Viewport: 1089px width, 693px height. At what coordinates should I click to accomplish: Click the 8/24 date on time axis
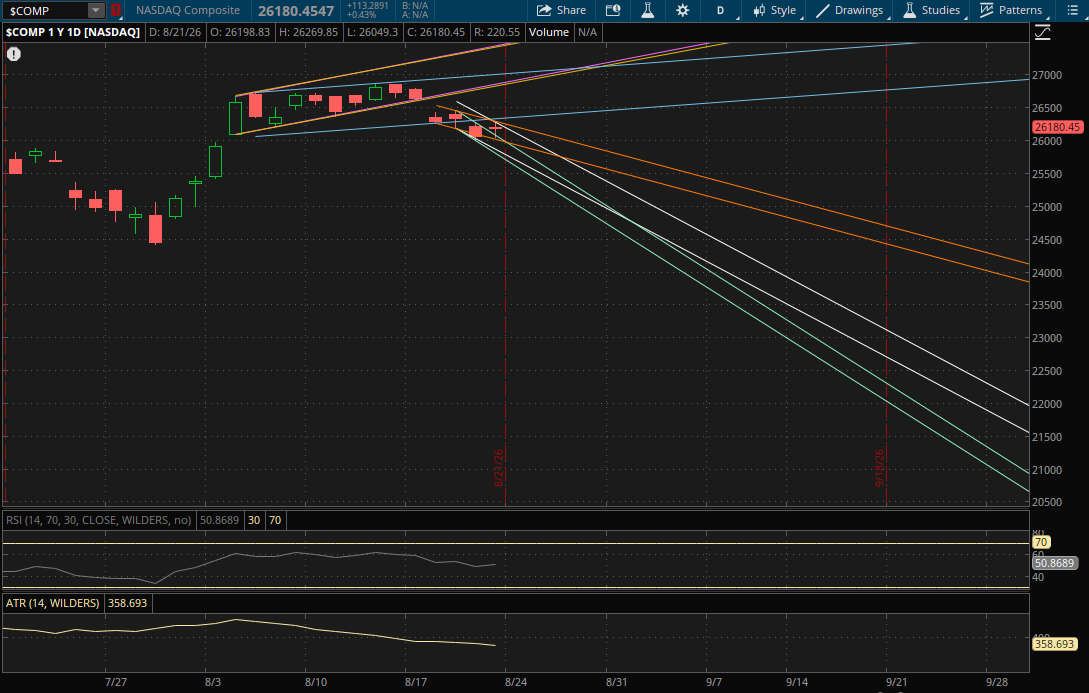point(515,682)
